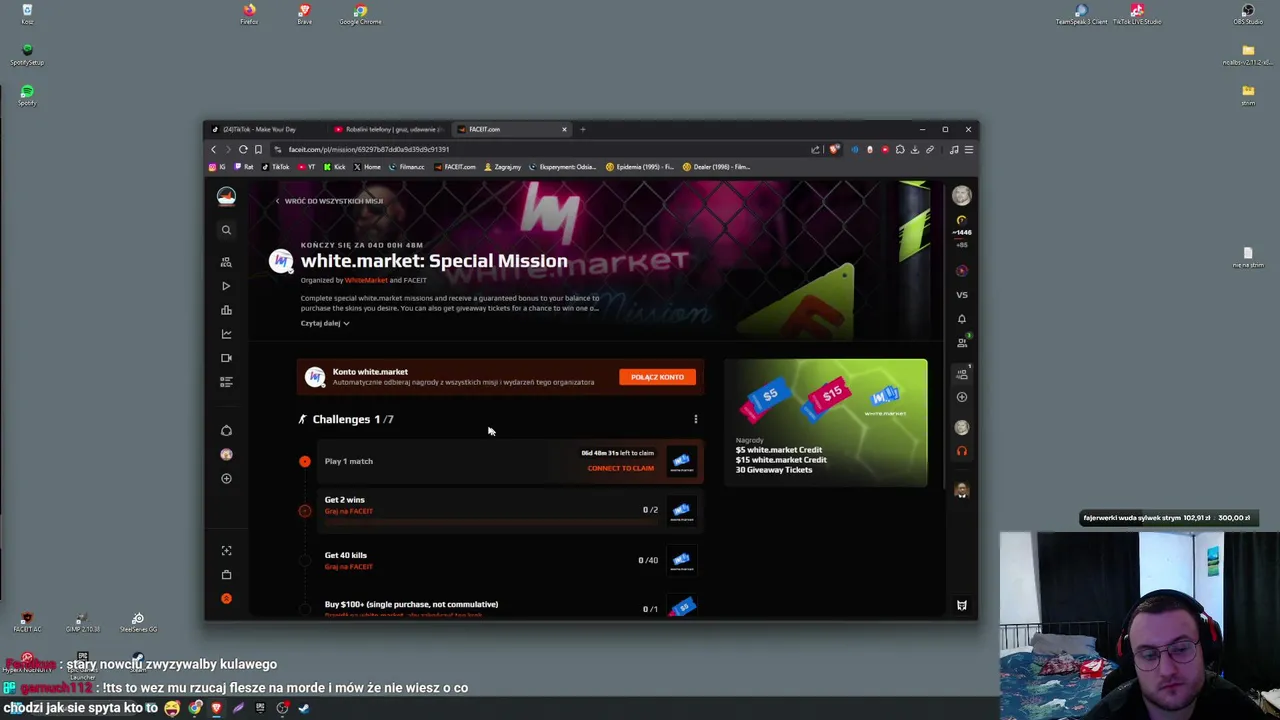Open the OBS Studio desktop shortcut
This screenshot has height=720, width=1280.
tap(1248, 14)
